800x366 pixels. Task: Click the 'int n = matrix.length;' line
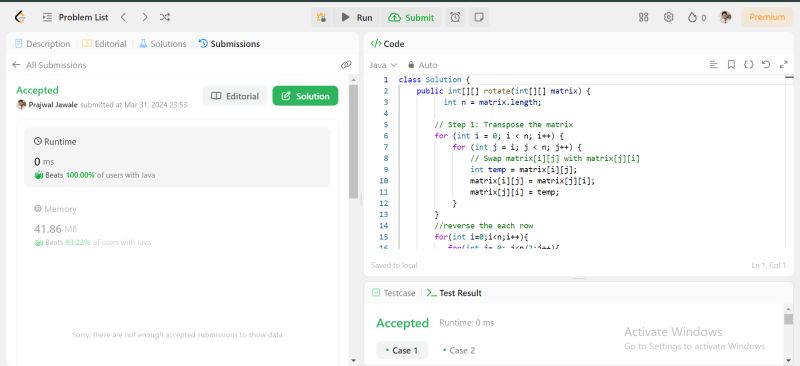[x=492, y=102]
